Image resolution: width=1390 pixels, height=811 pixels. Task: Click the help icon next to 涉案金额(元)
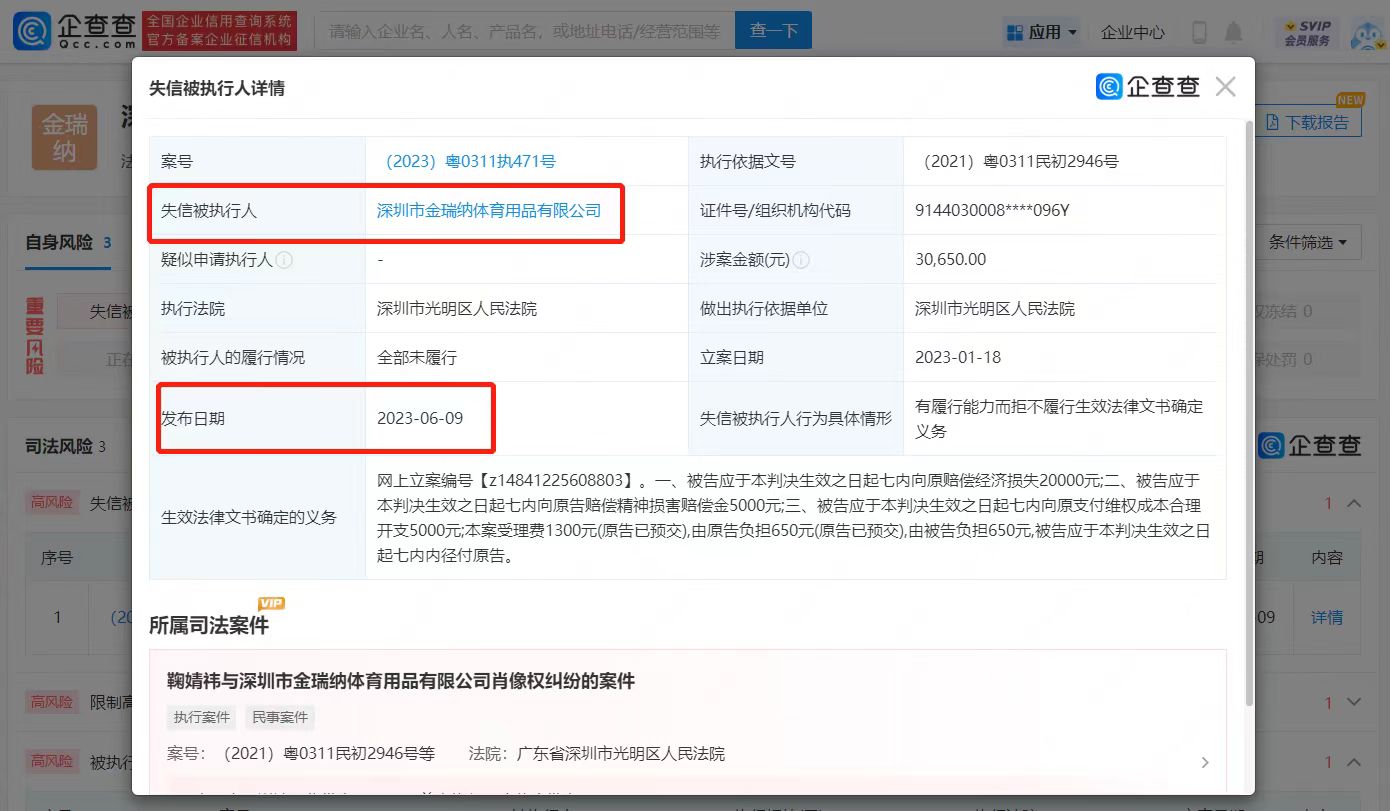pyautogui.click(x=800, y=260)
